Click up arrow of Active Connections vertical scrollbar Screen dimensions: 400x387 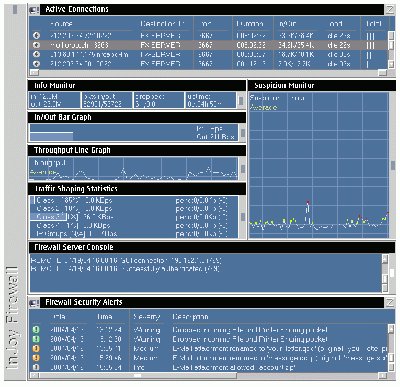pos(391,35)
